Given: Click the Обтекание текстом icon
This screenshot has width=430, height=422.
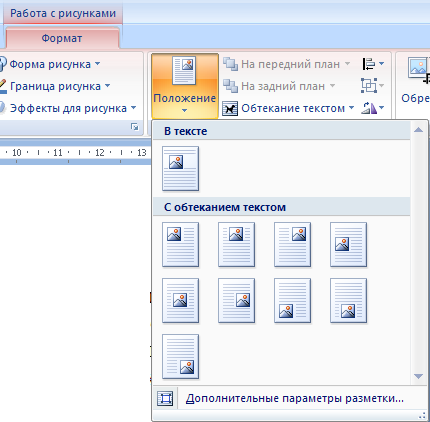Looking at the screenshot, I should 230,108.
